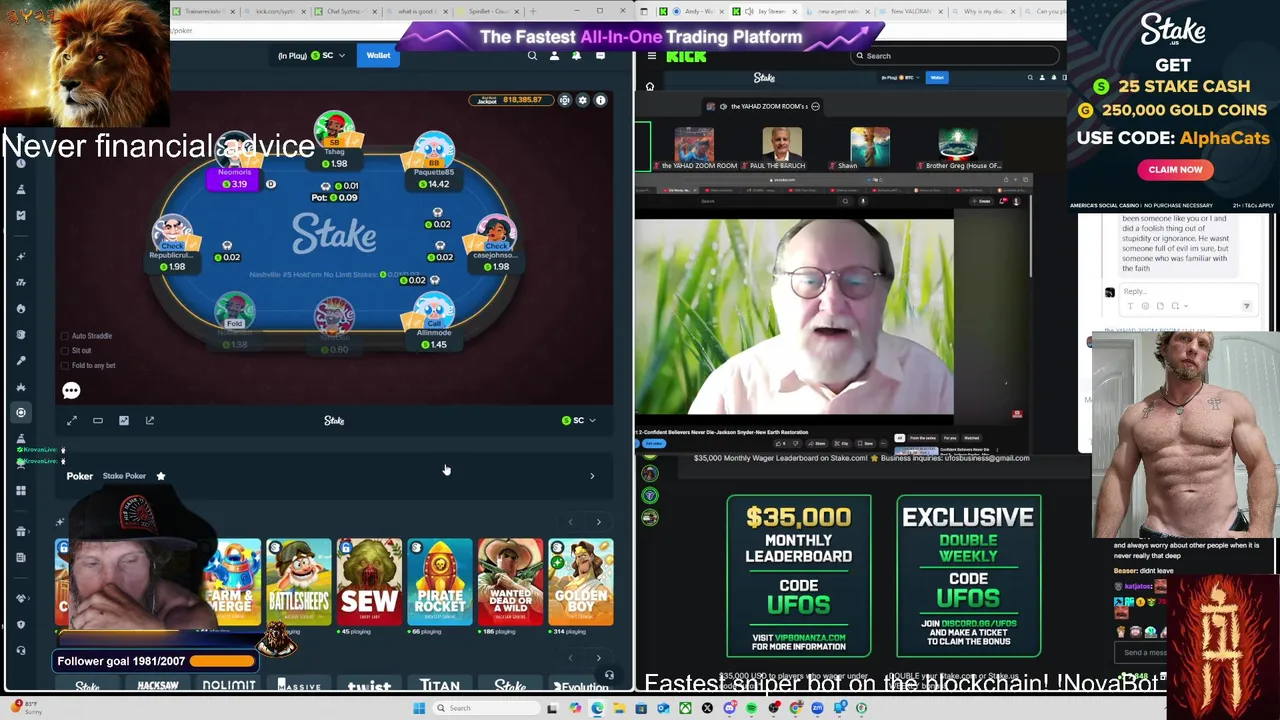Click the CLAIM NOW button in Stake ad
1280x720 pixels.
pos(1175,170)
